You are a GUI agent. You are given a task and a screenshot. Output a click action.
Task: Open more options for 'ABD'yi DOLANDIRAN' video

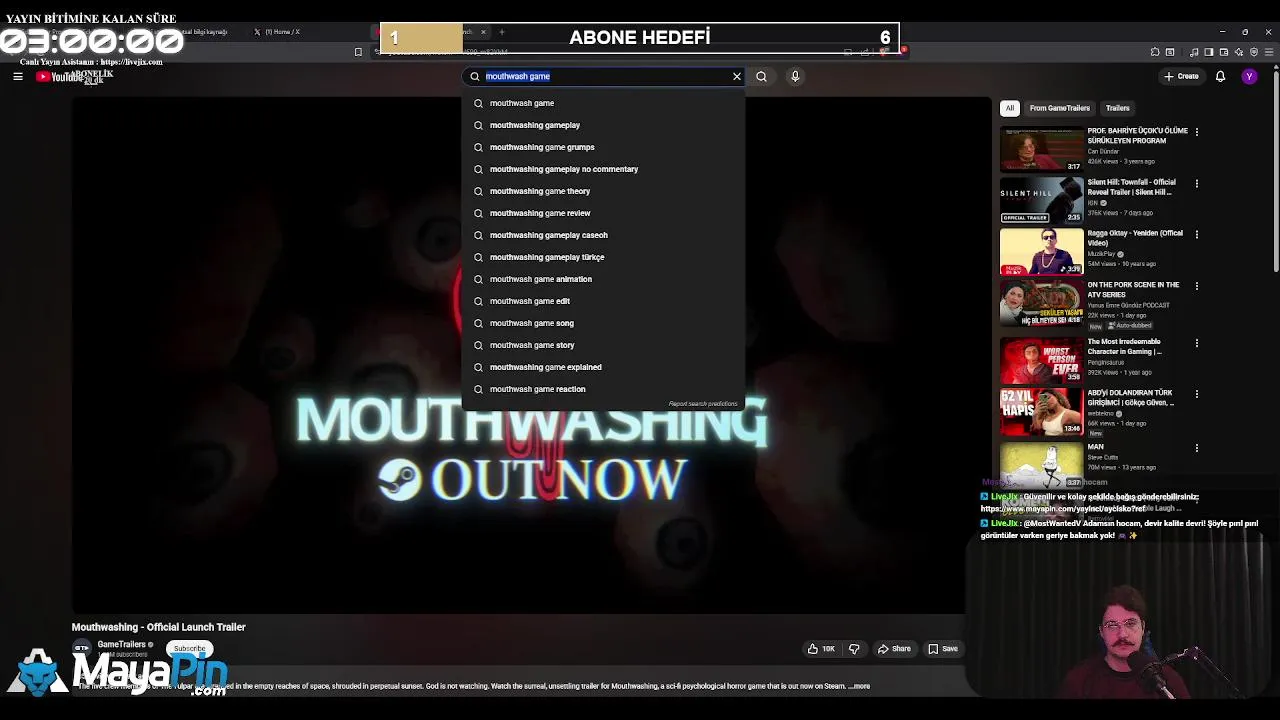[x=1196, y=394]
